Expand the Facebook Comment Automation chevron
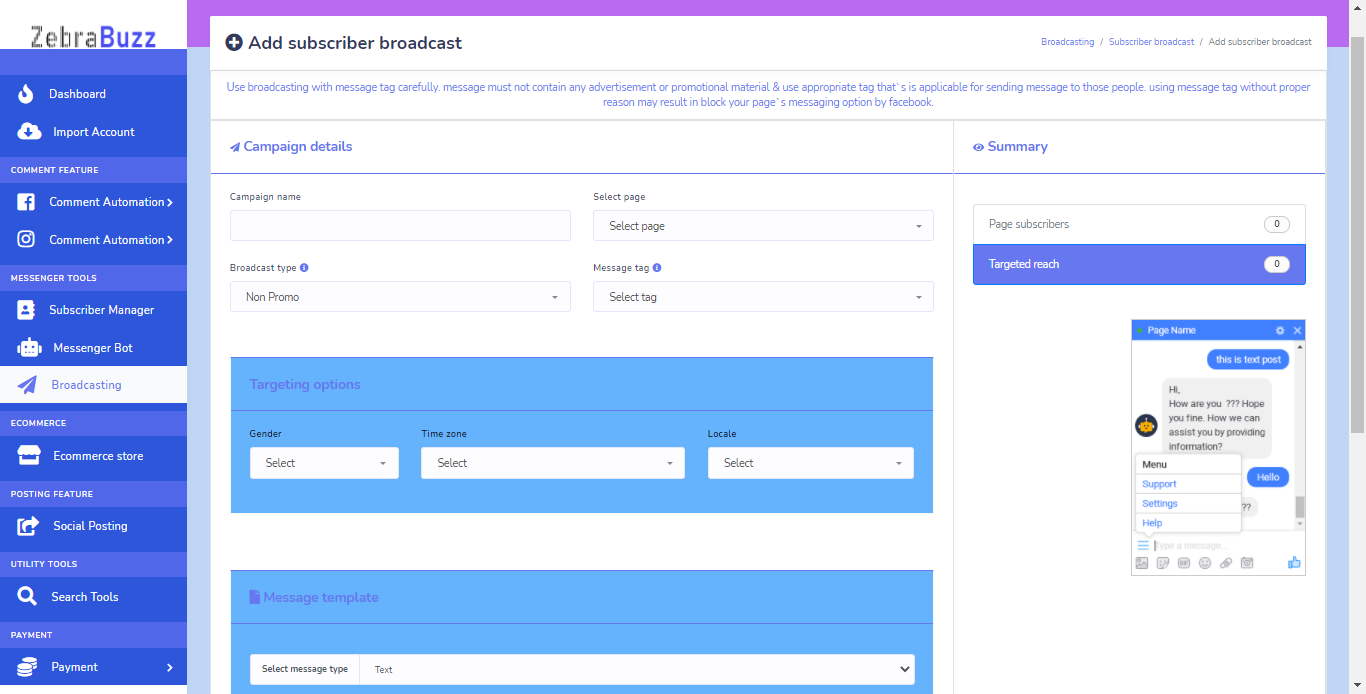 (x=170, y=202)
